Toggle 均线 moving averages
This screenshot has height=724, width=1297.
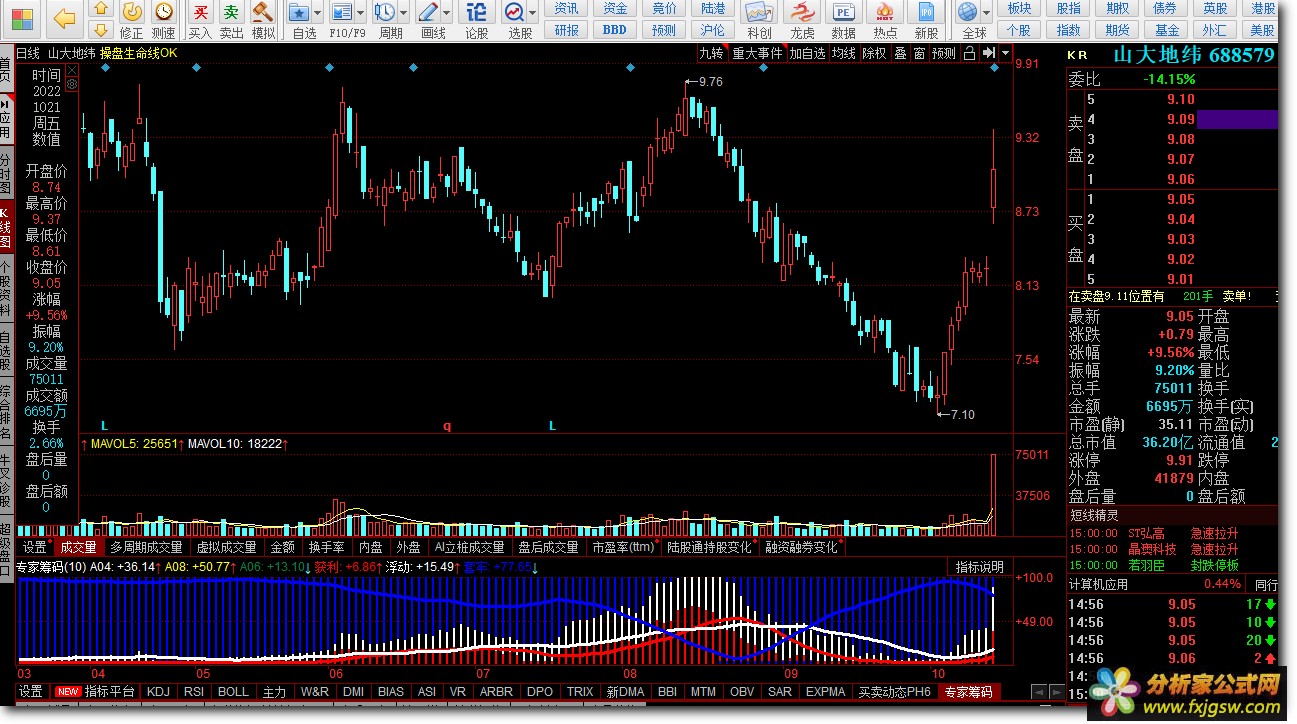point(844,53)
